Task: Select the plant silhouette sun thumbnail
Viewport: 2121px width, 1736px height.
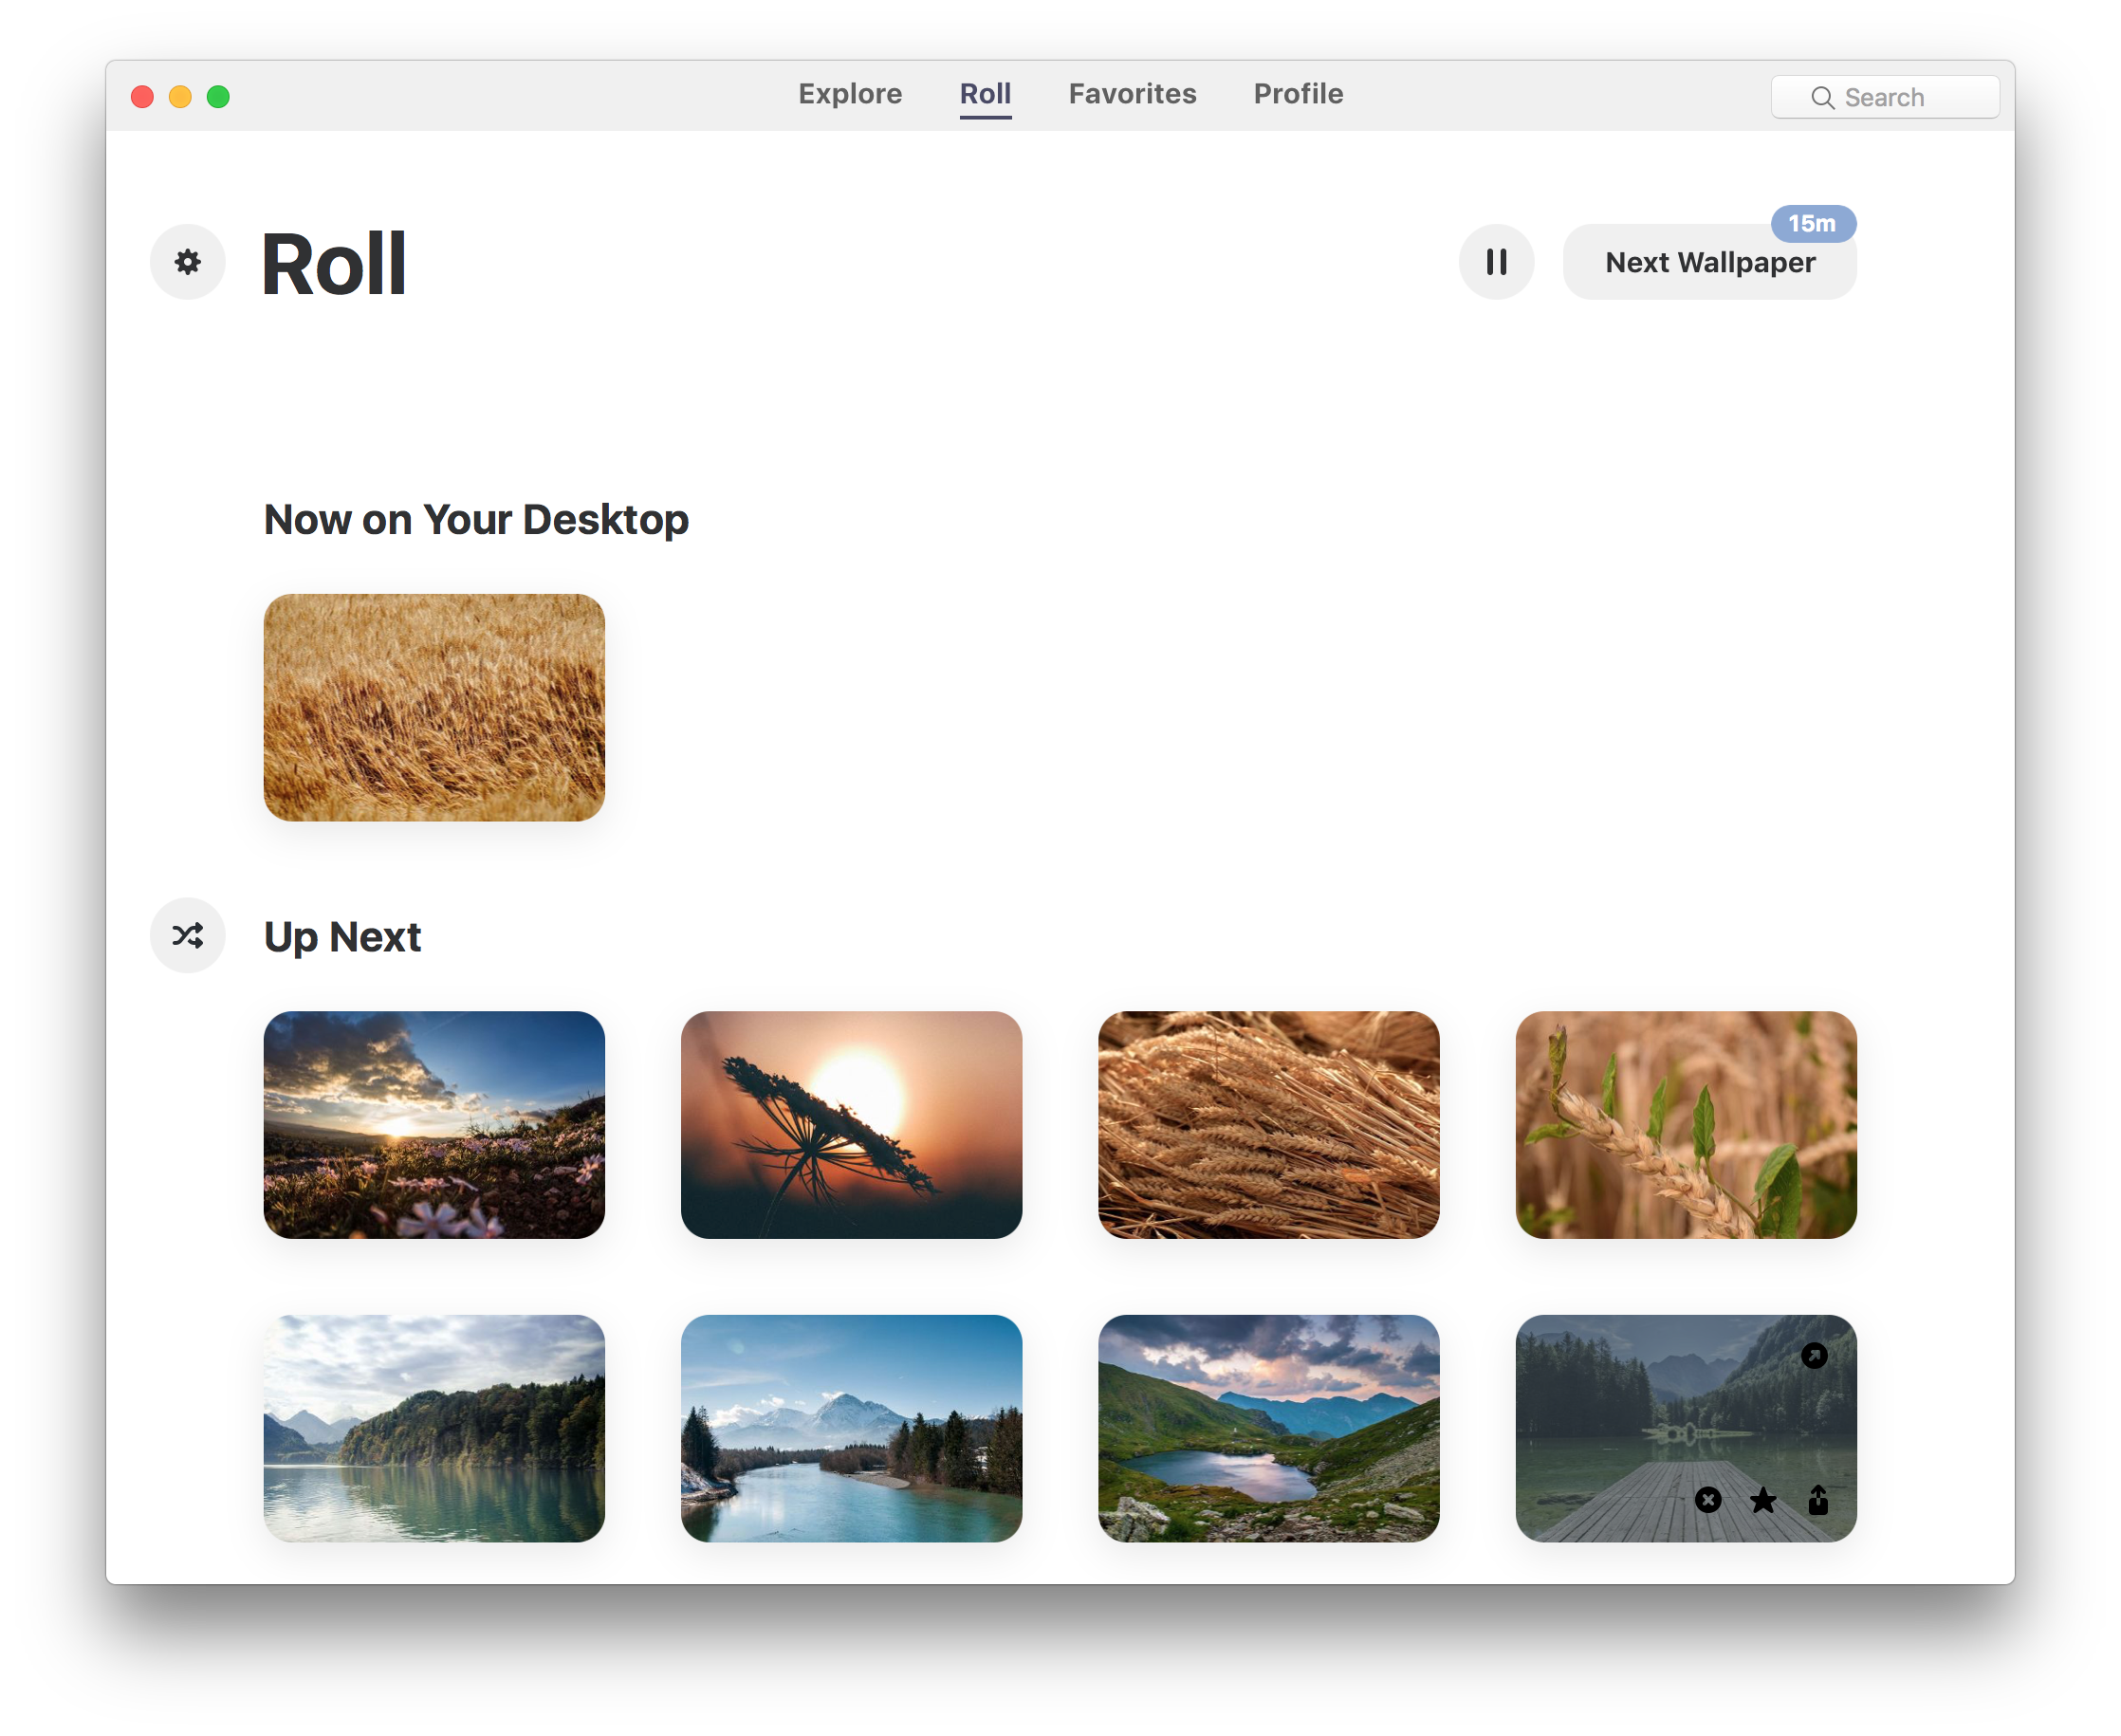Action: 851,1125
